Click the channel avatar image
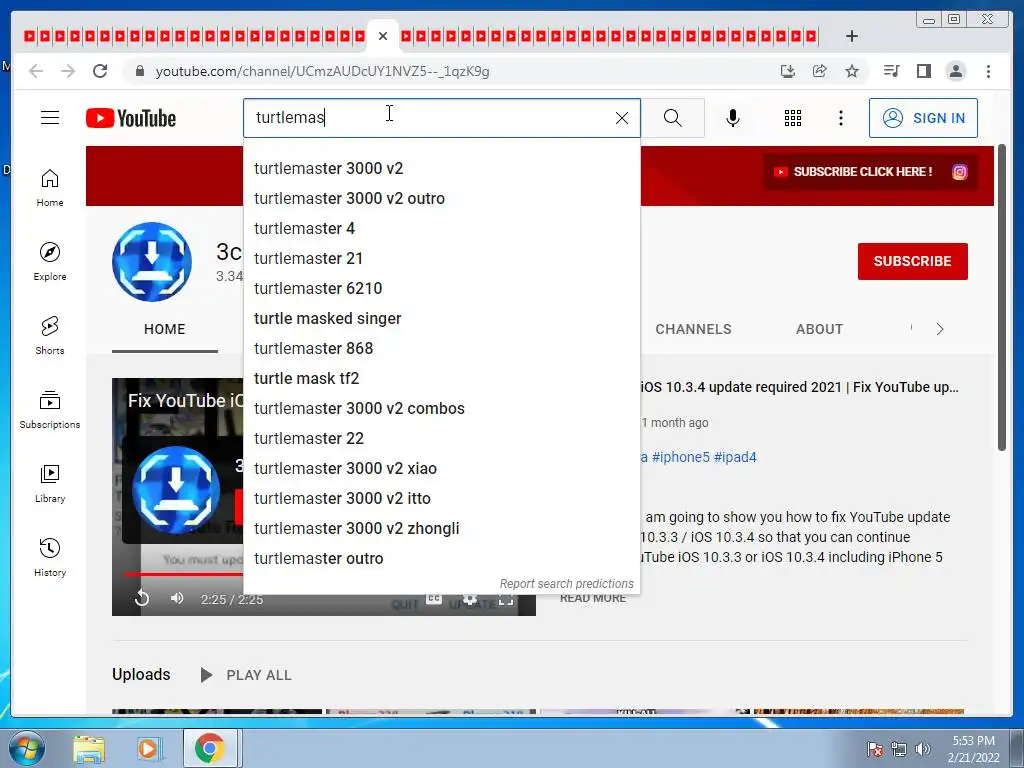Image resolution: width=1024 pixels, height=768 pixels. pos(152,262)
